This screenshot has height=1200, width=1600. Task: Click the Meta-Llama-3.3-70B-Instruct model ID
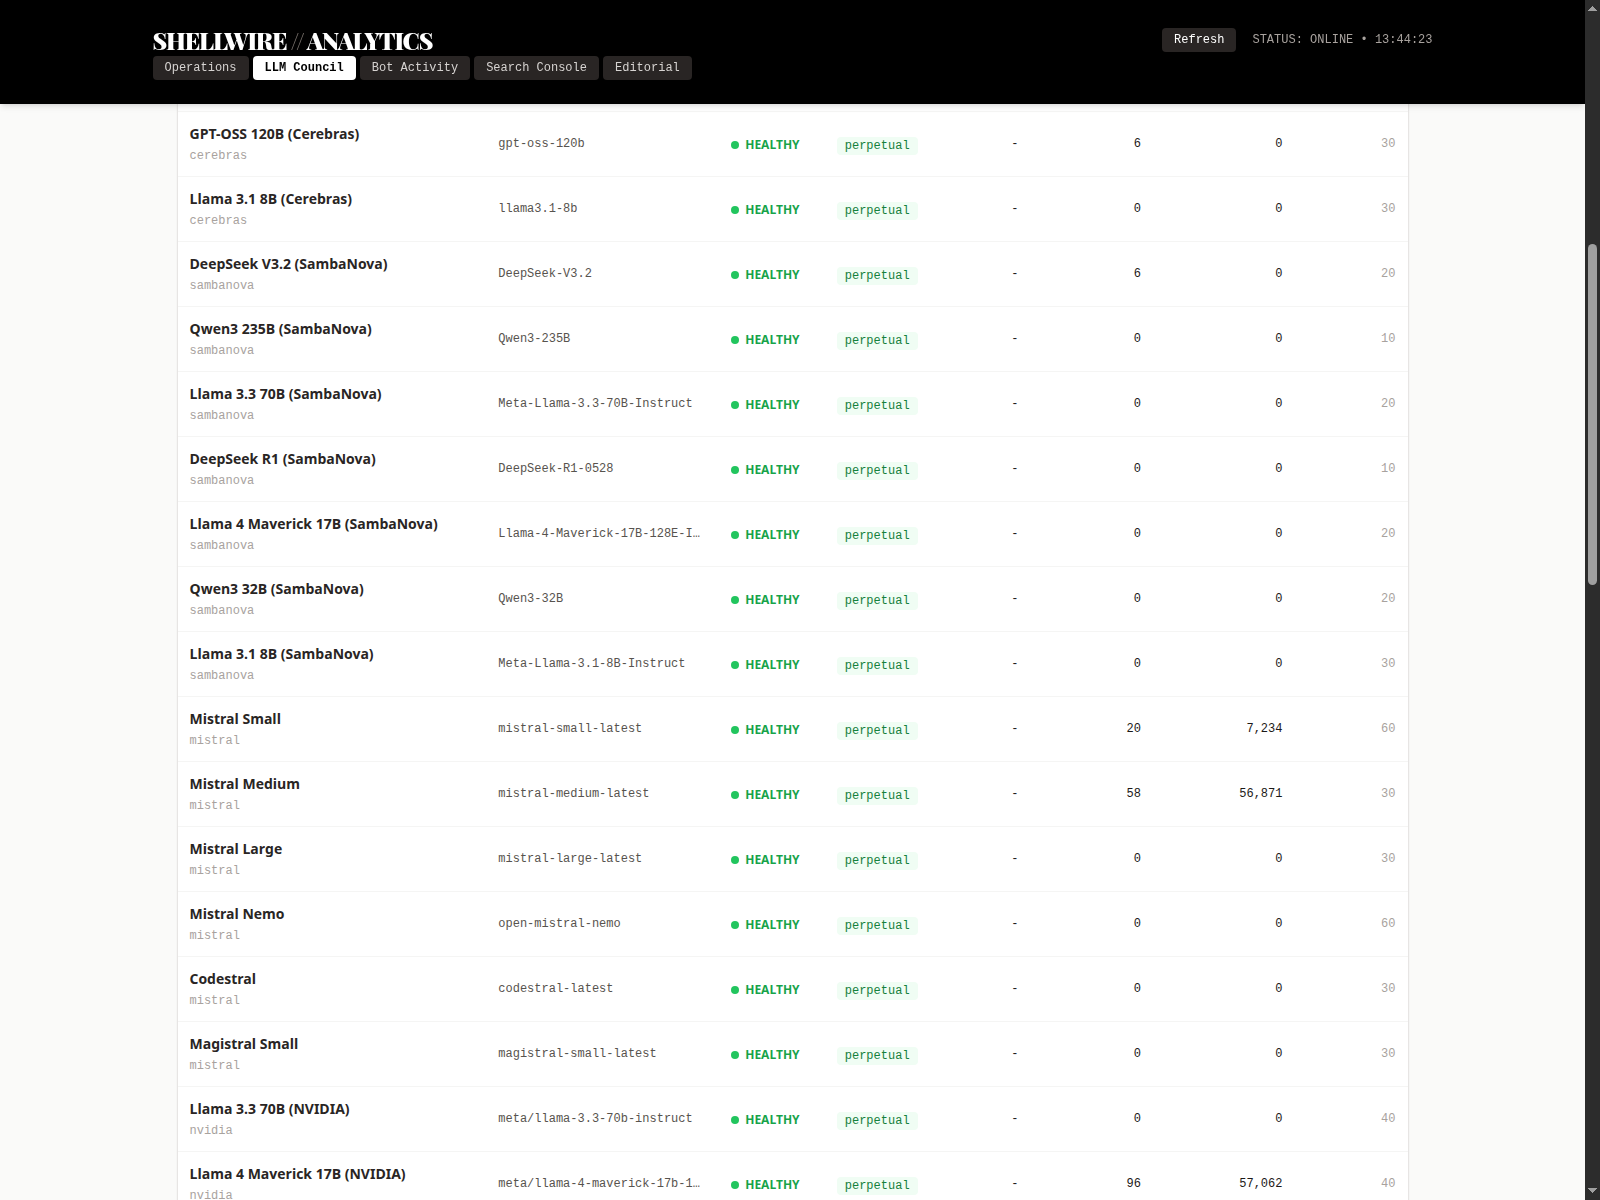[595, 403]
